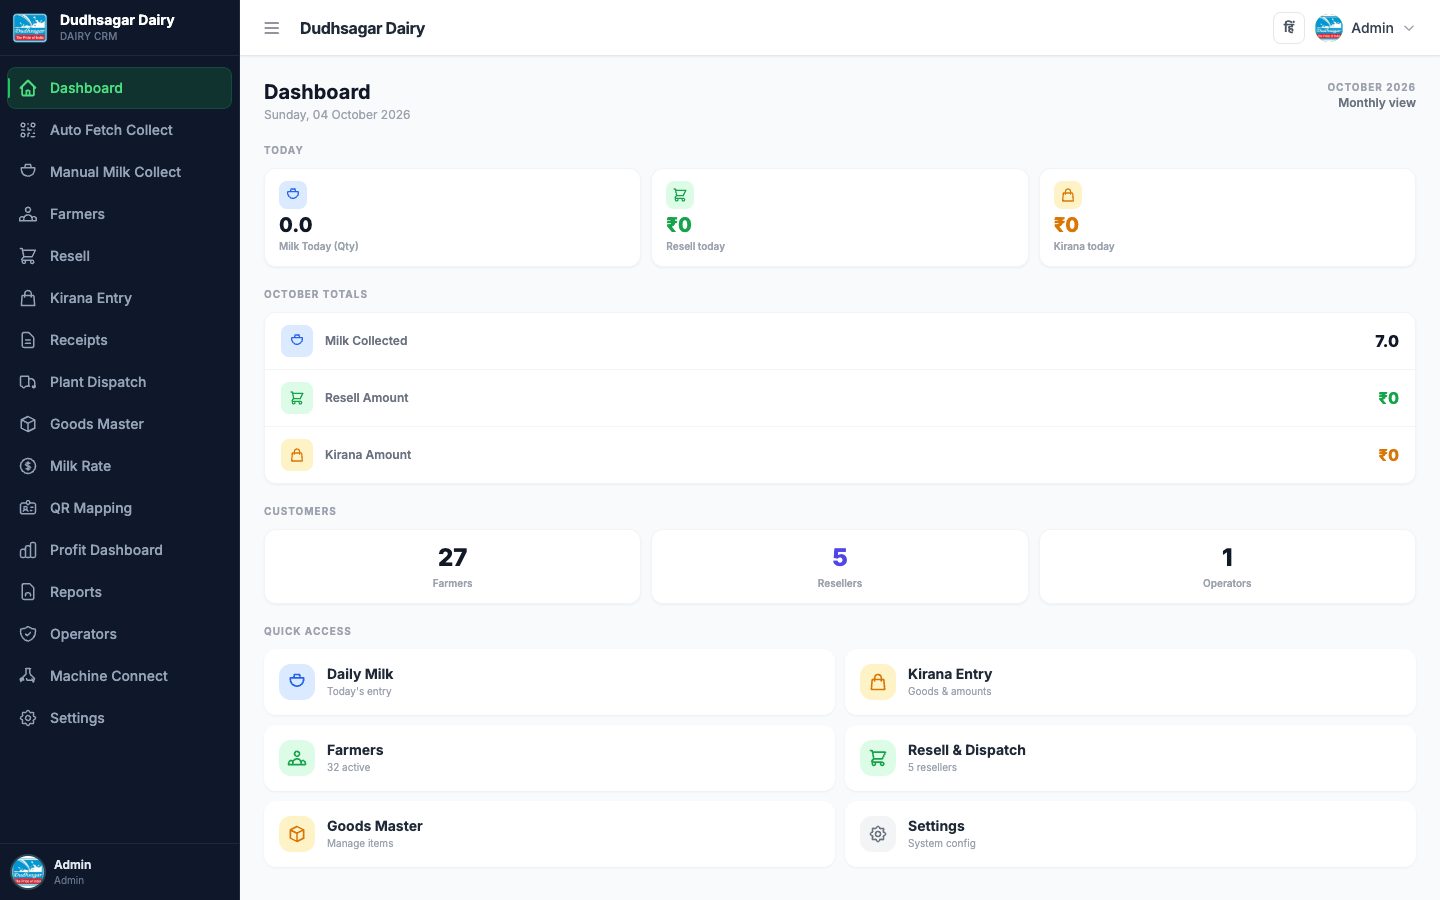Click the Auto Fetch Collect QR icon
1440x900 pixels.
(28, 130)
